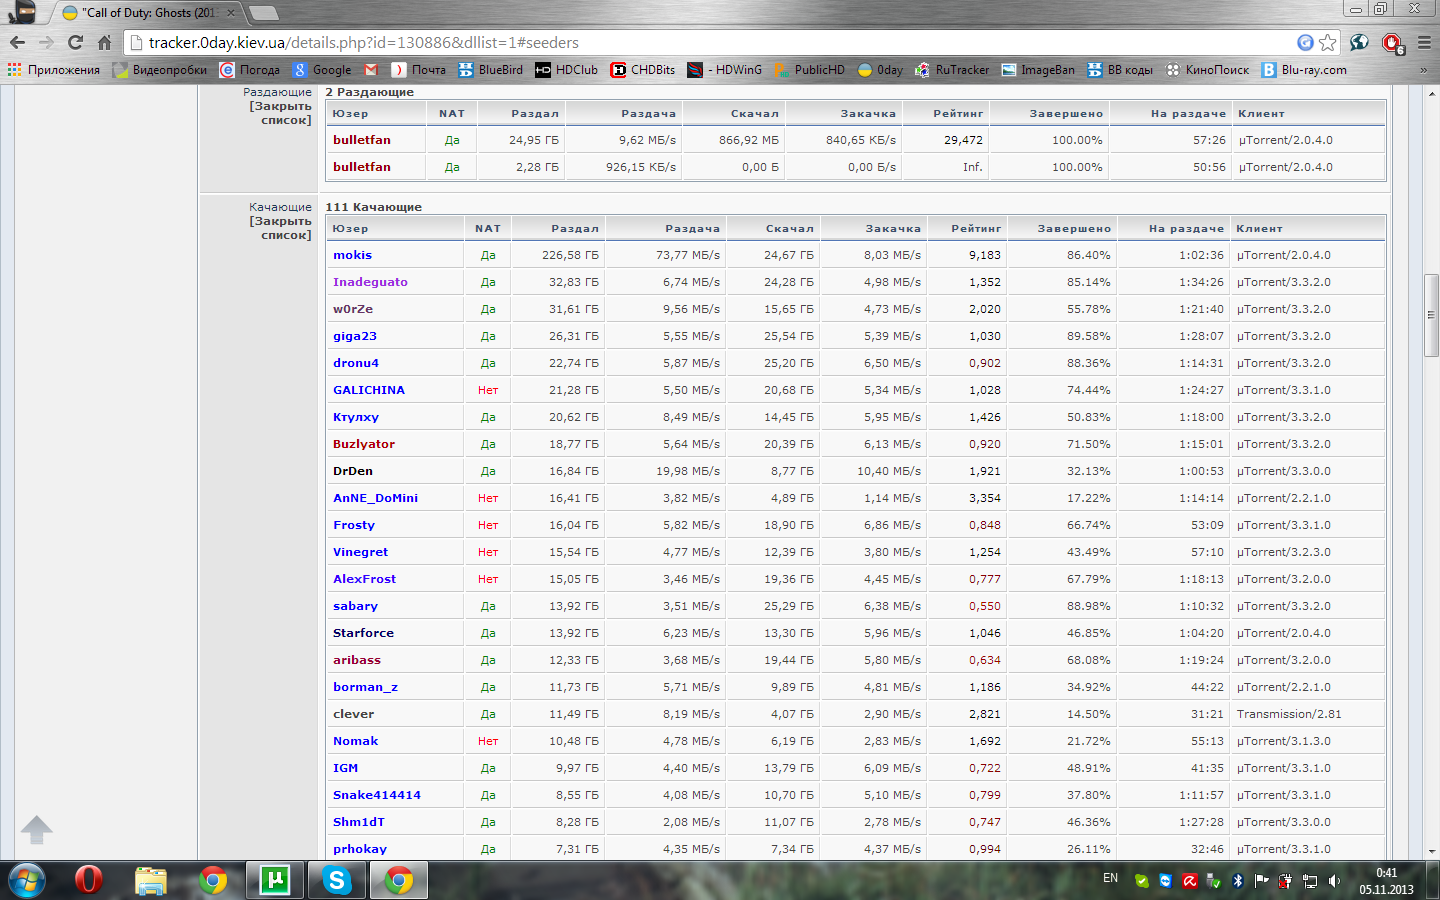This screenshot has height=900, width=1440.
Task: Open the 0day bookmark
Action: coord(880,70)
